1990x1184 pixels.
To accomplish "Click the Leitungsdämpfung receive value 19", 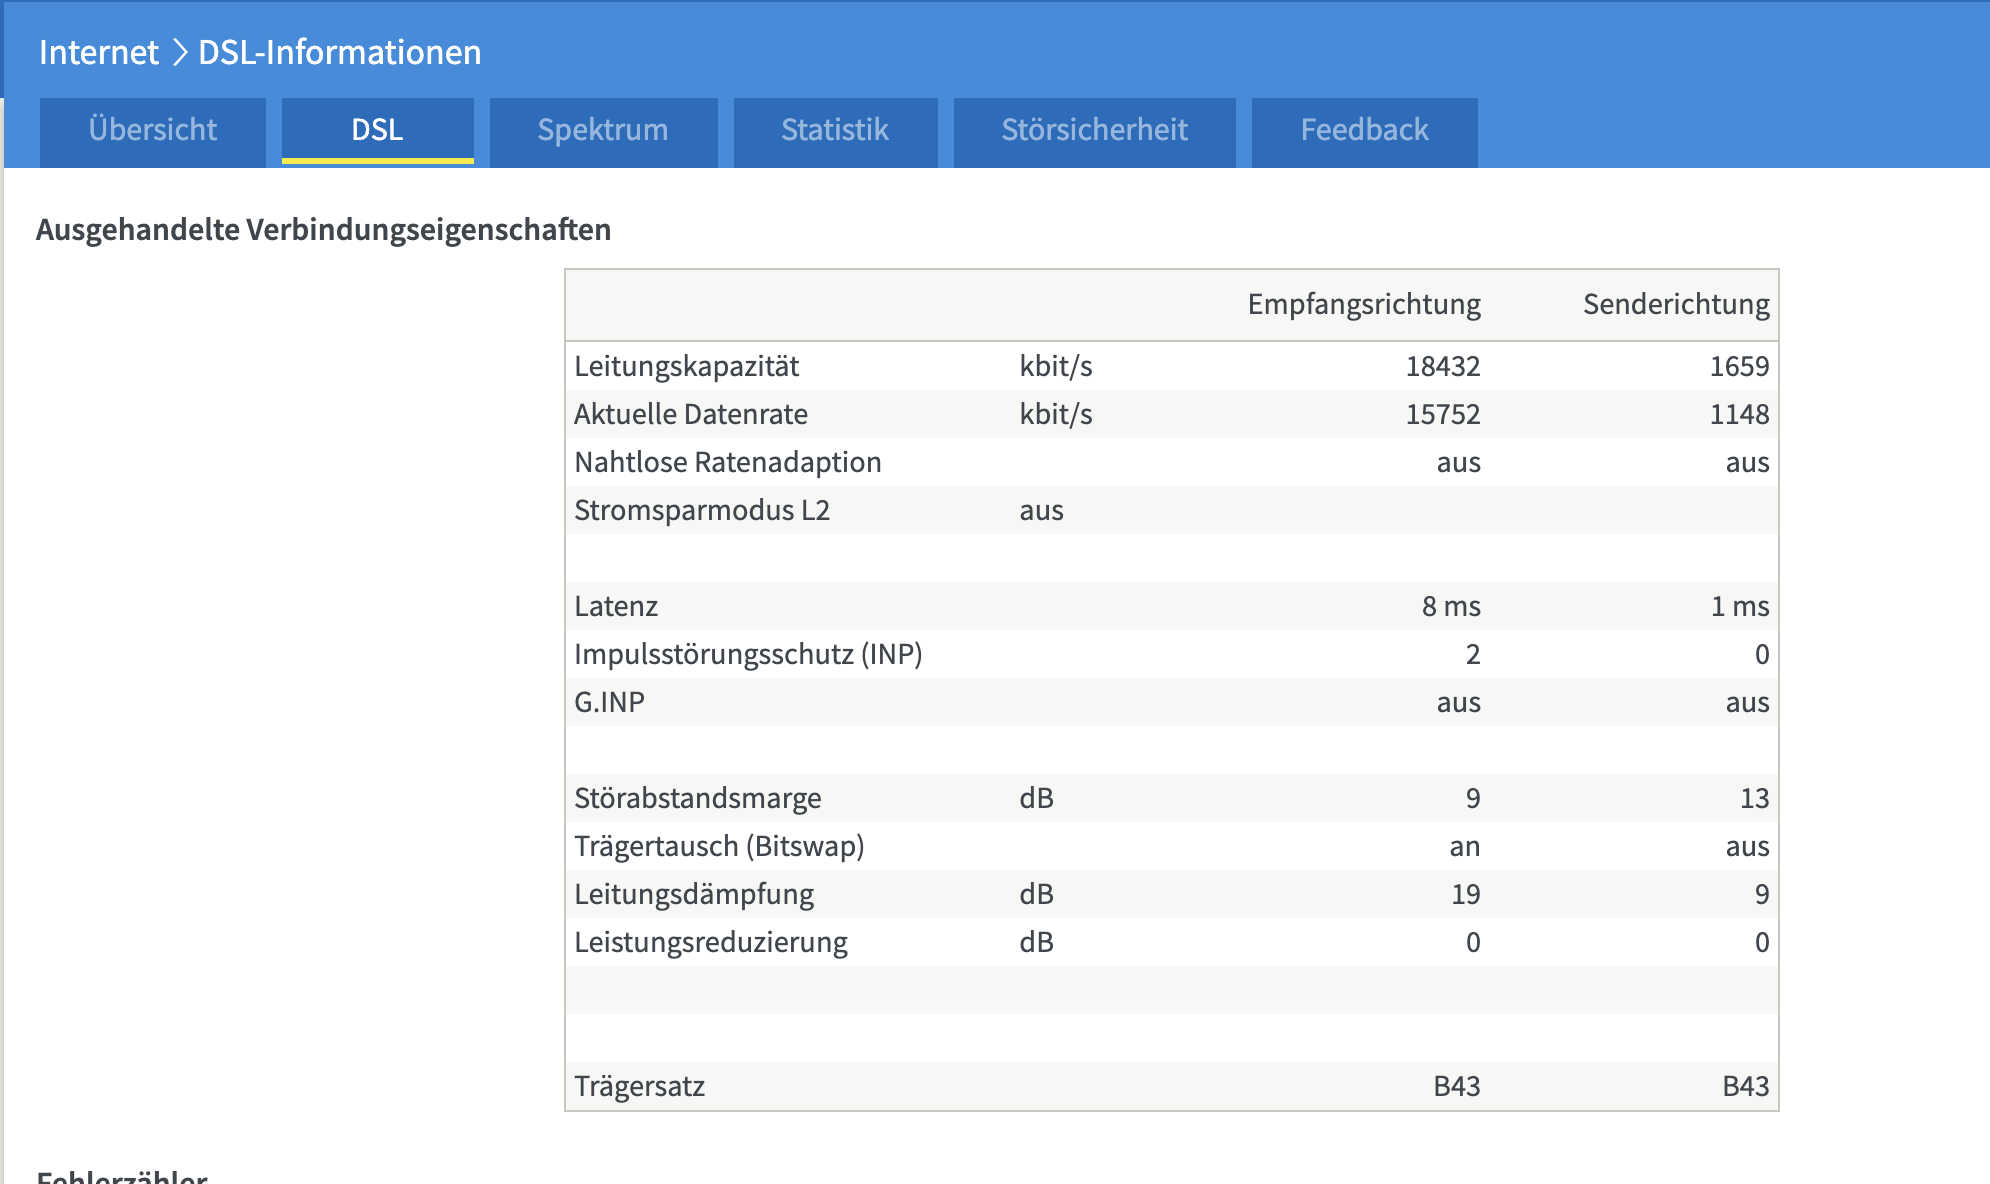I will point(1465,894).
